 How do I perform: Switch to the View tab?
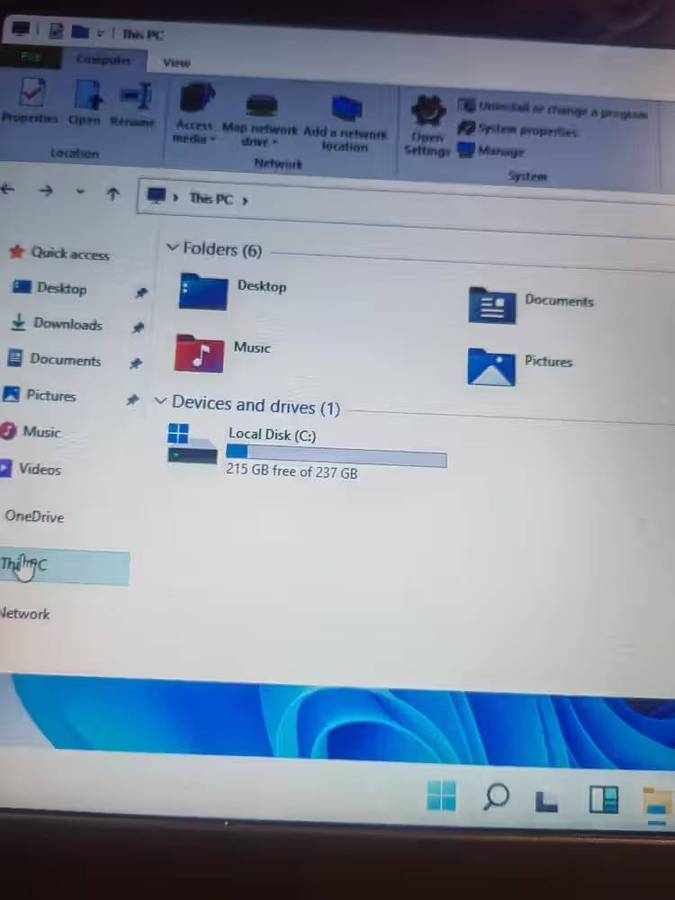click(x=176, y=63)
